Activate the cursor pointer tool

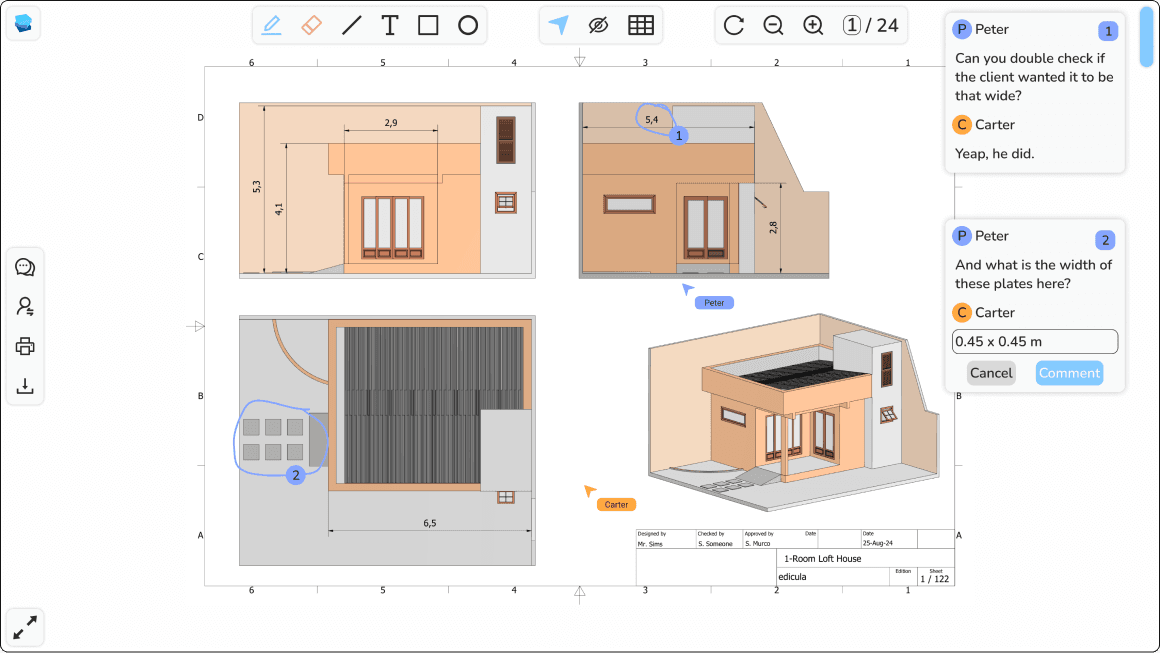[559, 25]
